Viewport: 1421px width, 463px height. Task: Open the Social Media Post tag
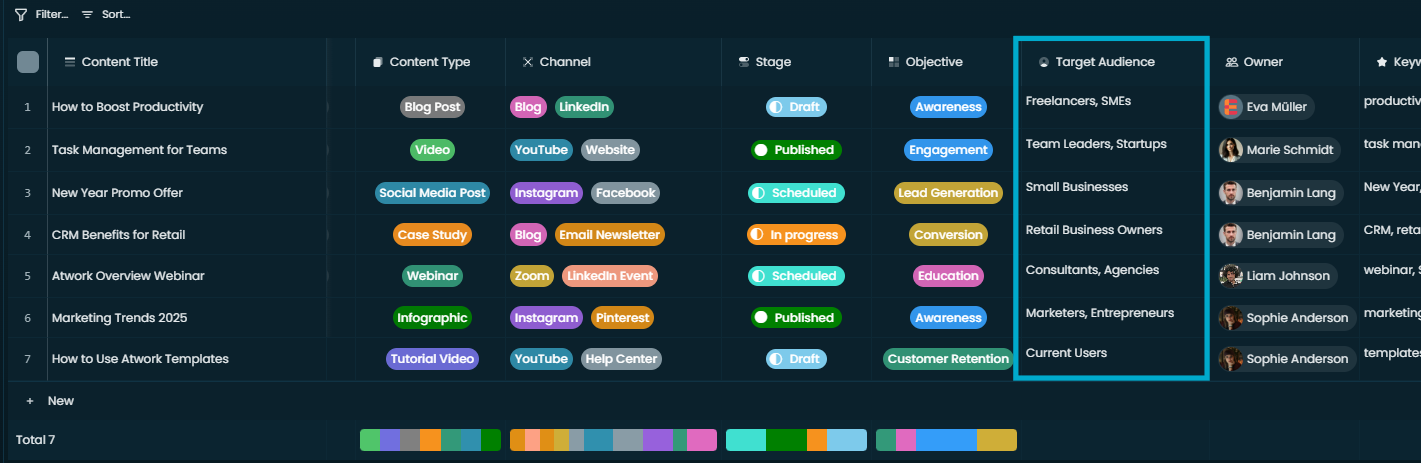[x=432, y=193]
